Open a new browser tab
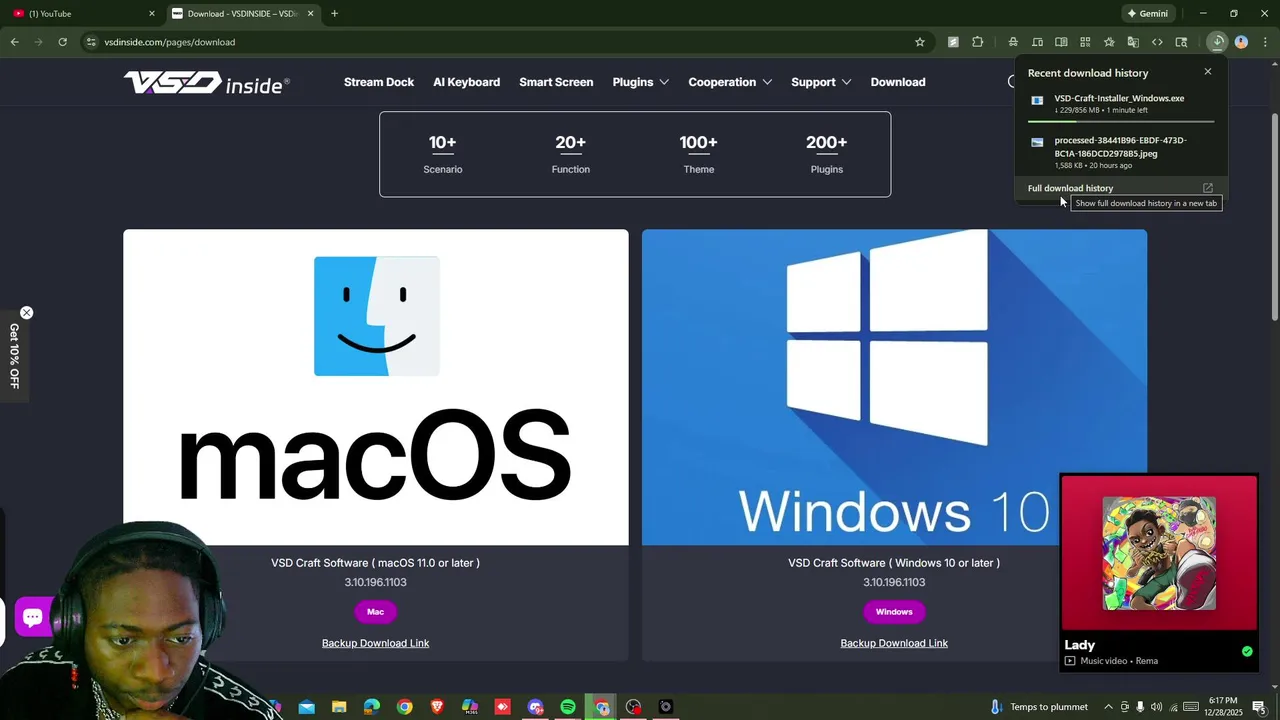The width and height of the screenshot is (1280, 720). coord(334,14)
